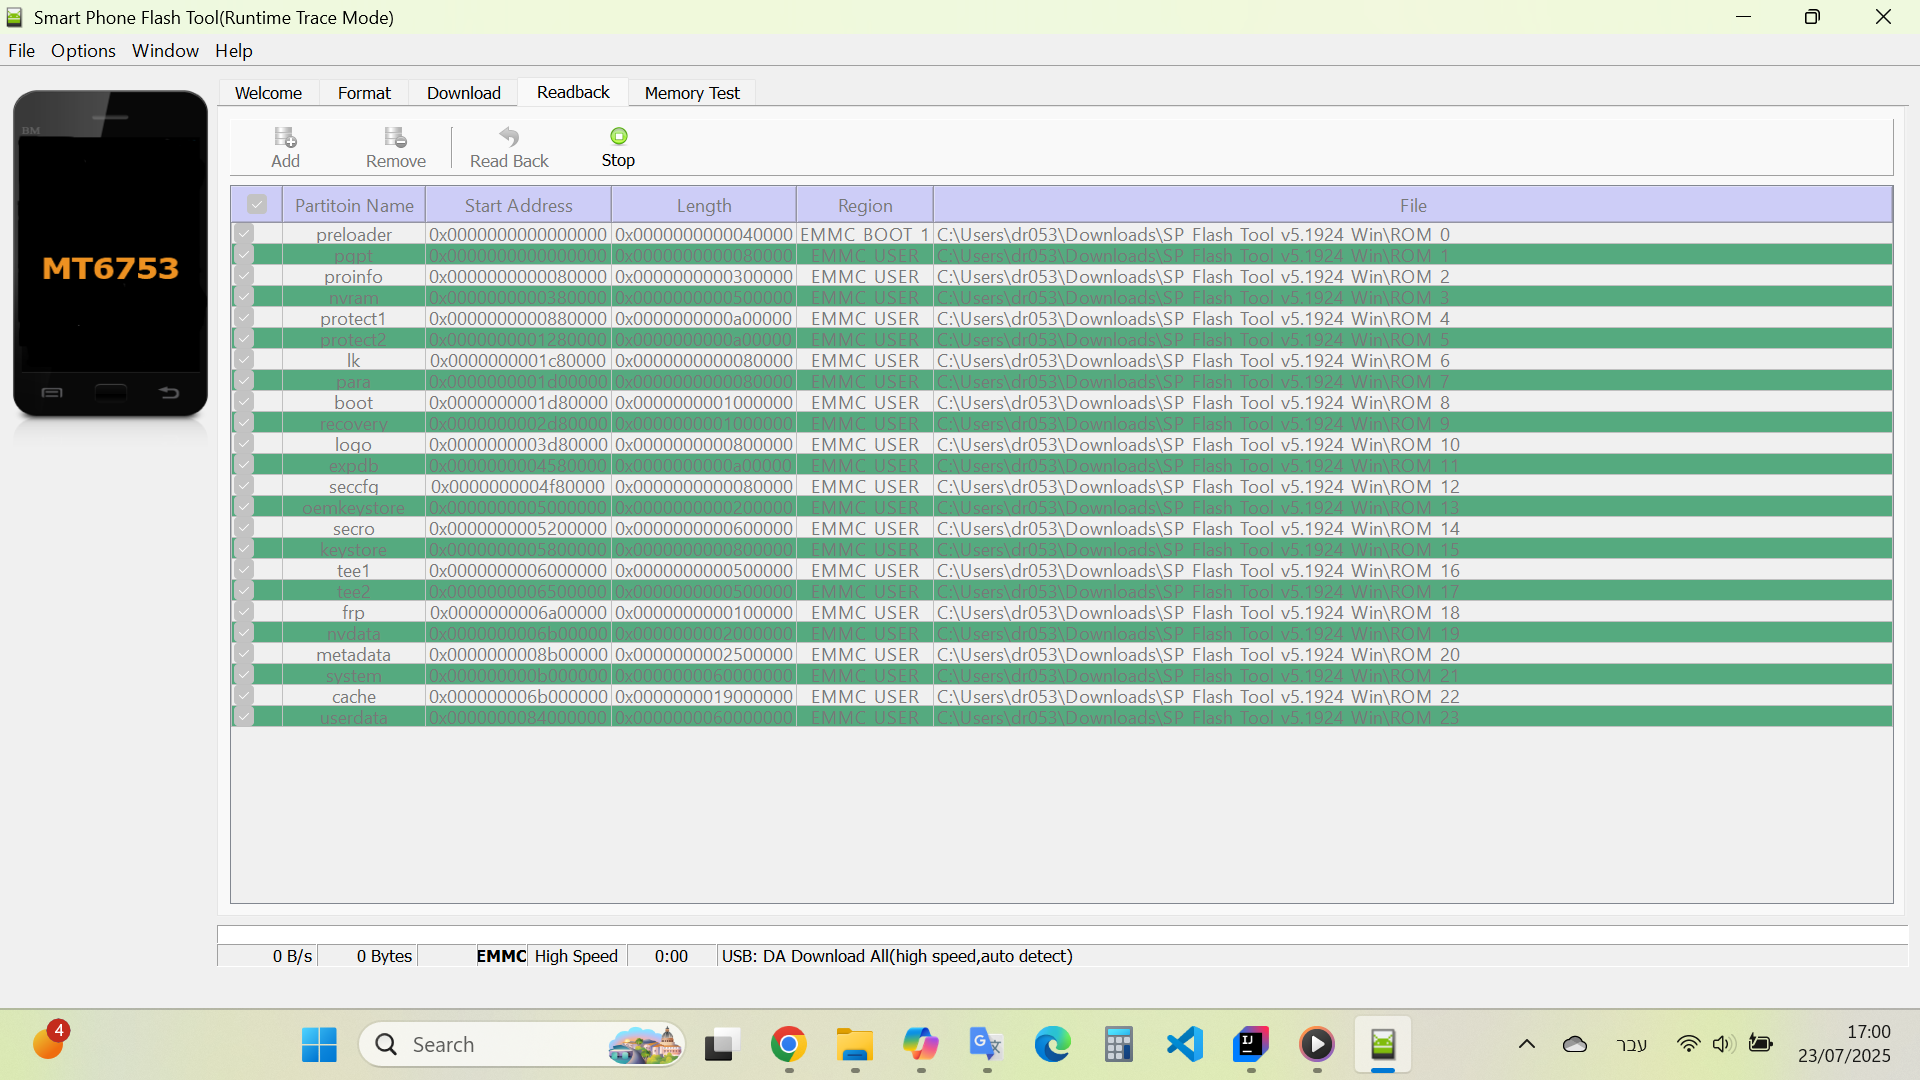The width and height of the screenshot is (1920, 1080).
Task: Click the File column header
Action: [x=1413, y=205]
